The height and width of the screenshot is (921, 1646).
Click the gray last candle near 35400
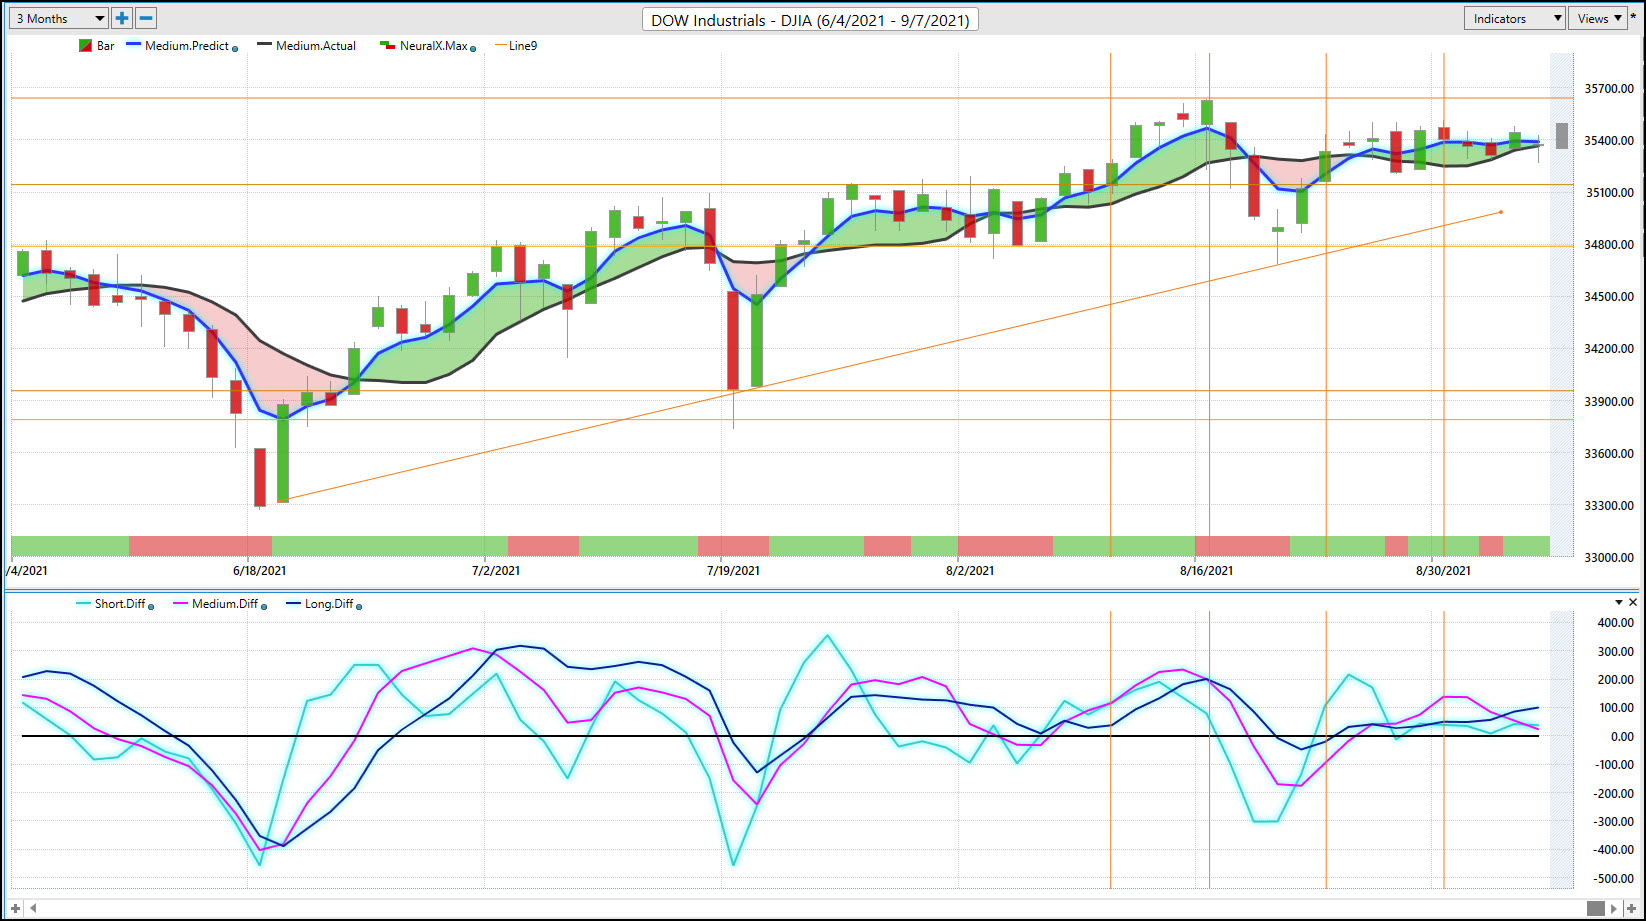1562,135
